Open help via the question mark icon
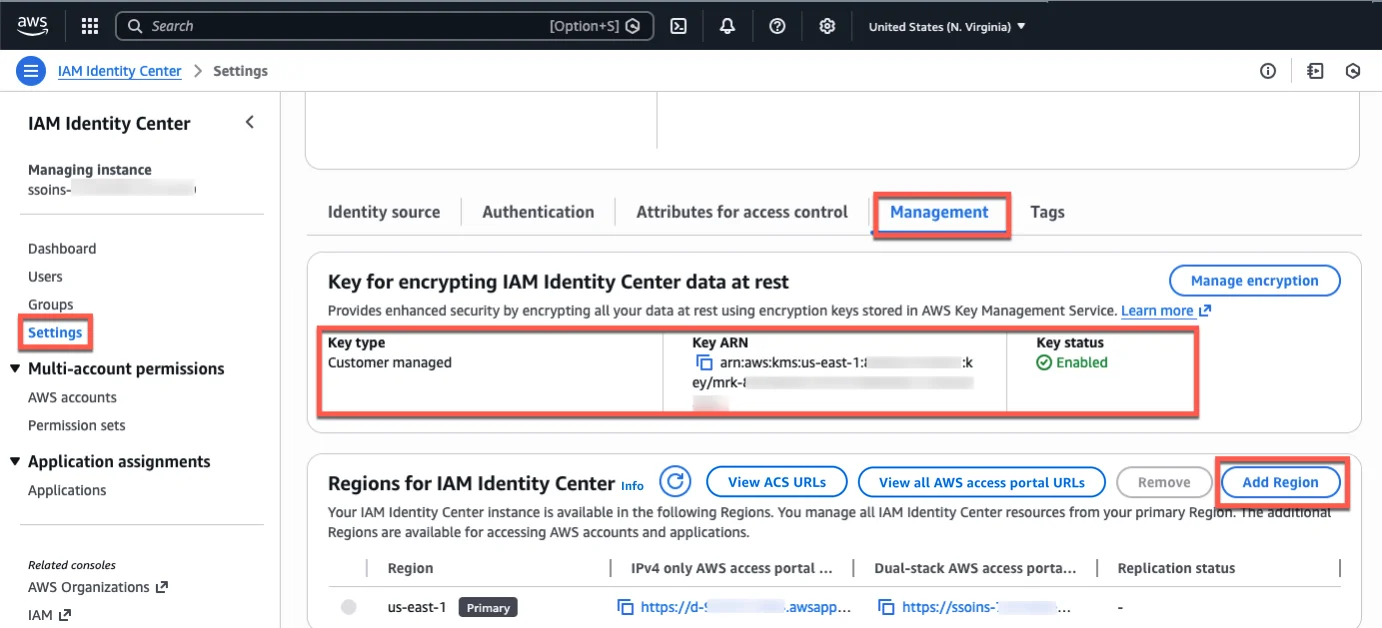This screenshot has width=1382, height=628. pyautogui.click(x=777, y=25)
